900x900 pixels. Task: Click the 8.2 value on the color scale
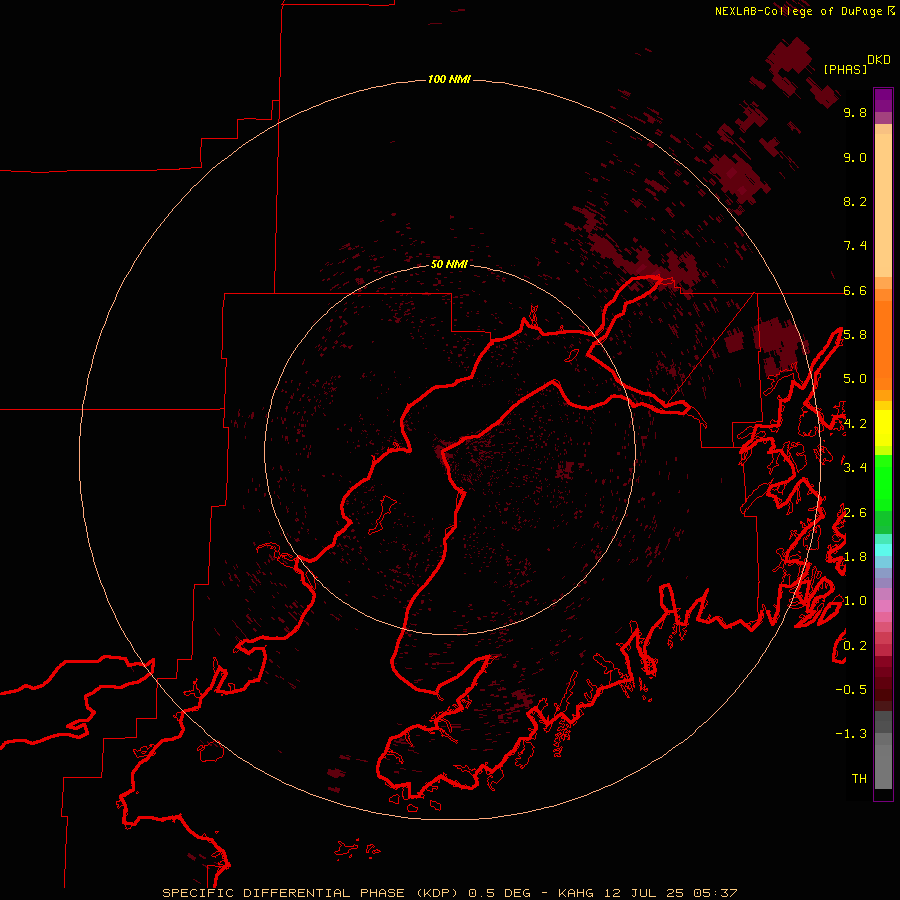coord(855,201)
